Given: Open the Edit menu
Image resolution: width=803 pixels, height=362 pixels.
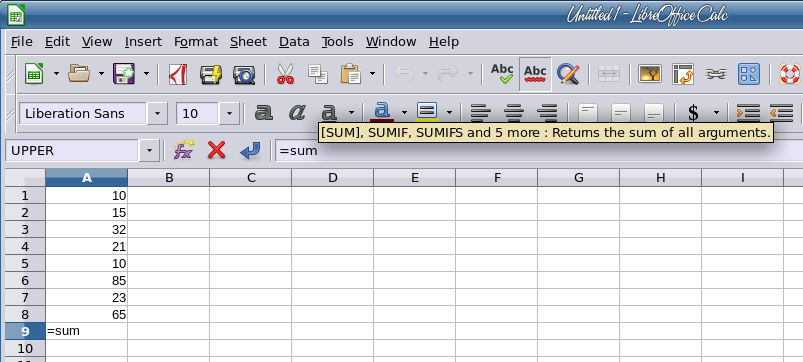Looking at the screenshot, I should click(x=57, y=41).
